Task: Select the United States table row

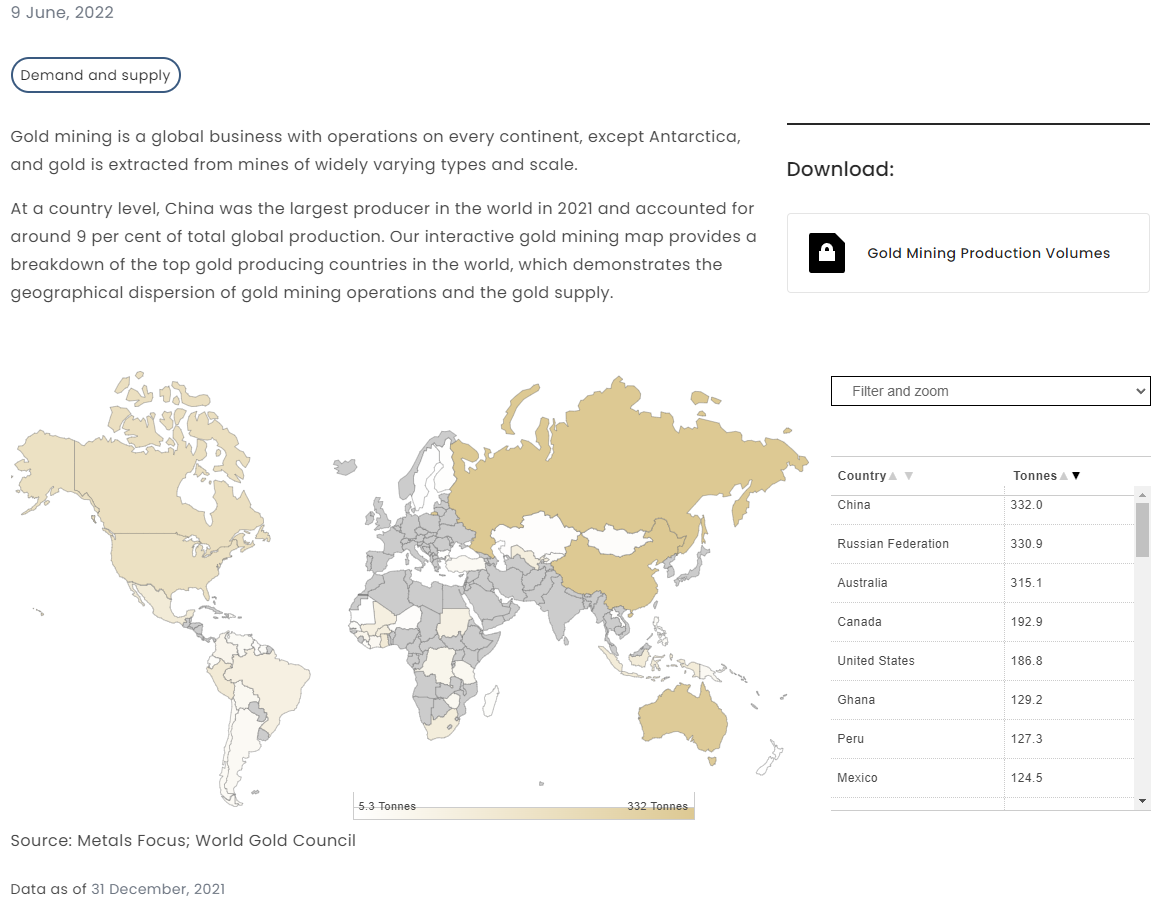Action: (982, 661)
